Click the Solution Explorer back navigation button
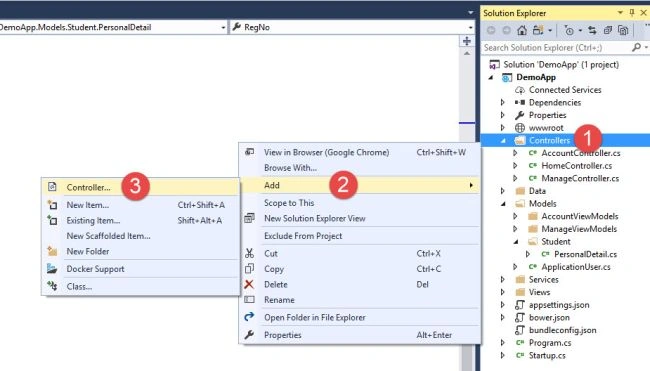 click(491, 30)
